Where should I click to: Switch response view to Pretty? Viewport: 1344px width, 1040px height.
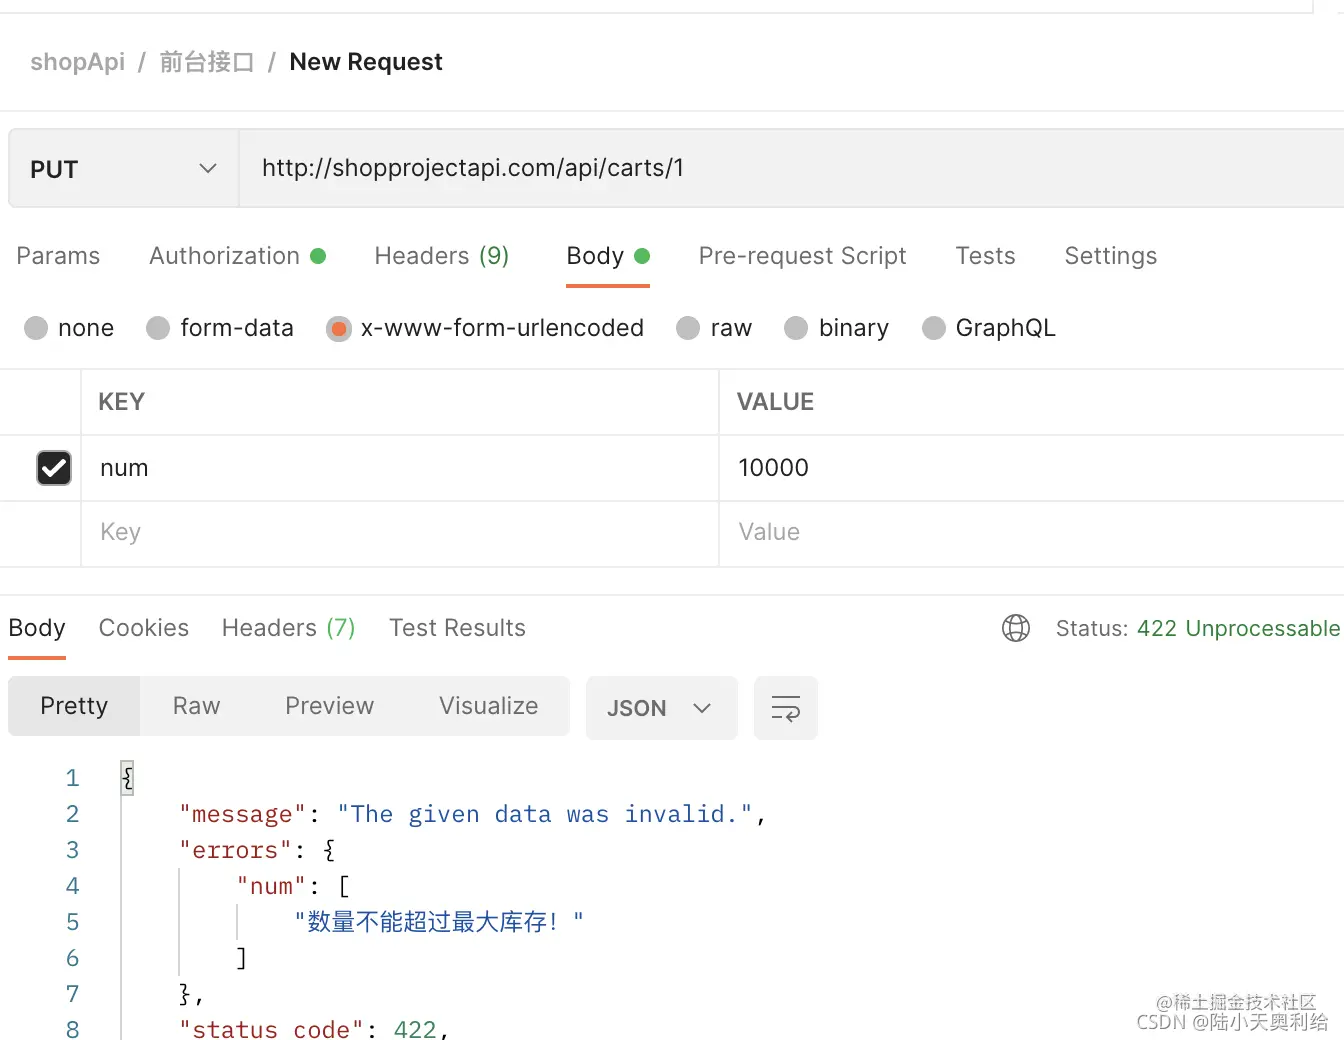[74, 706]
